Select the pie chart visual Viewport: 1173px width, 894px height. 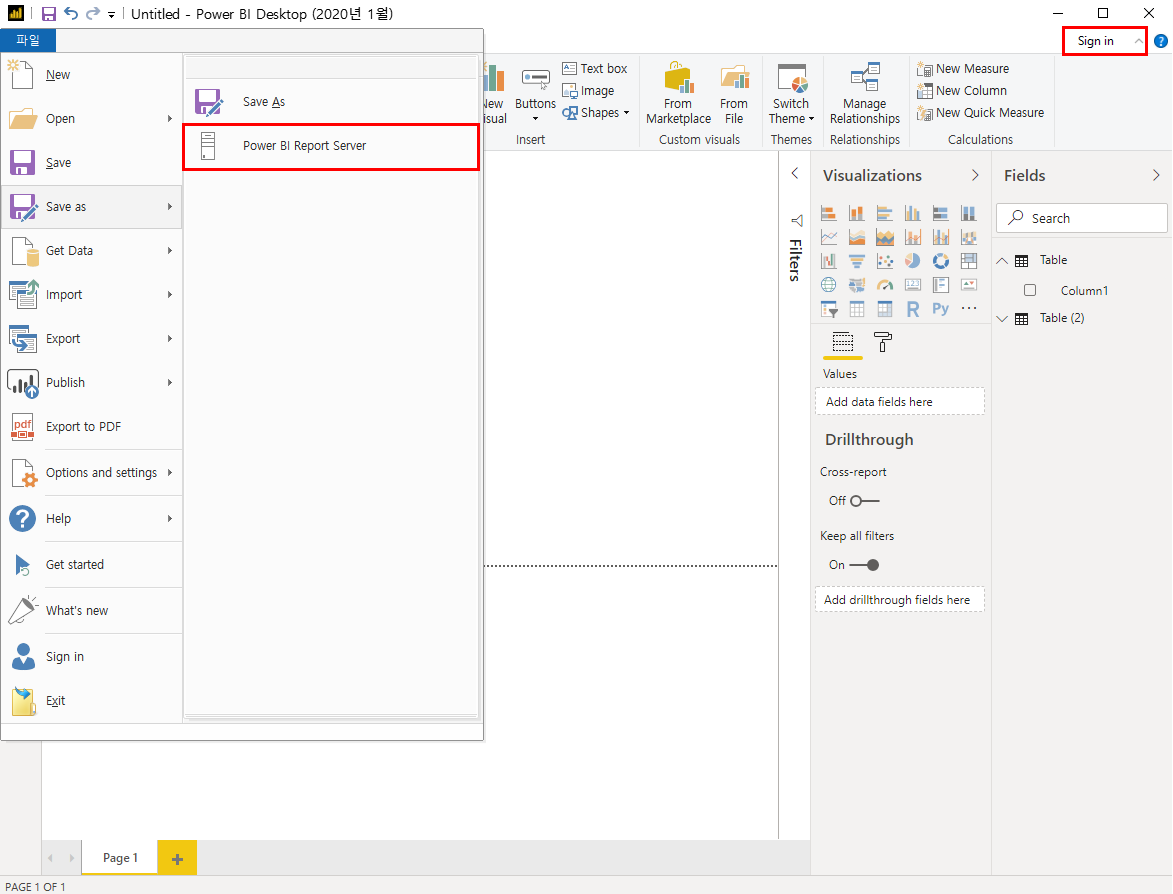(913, 261)
